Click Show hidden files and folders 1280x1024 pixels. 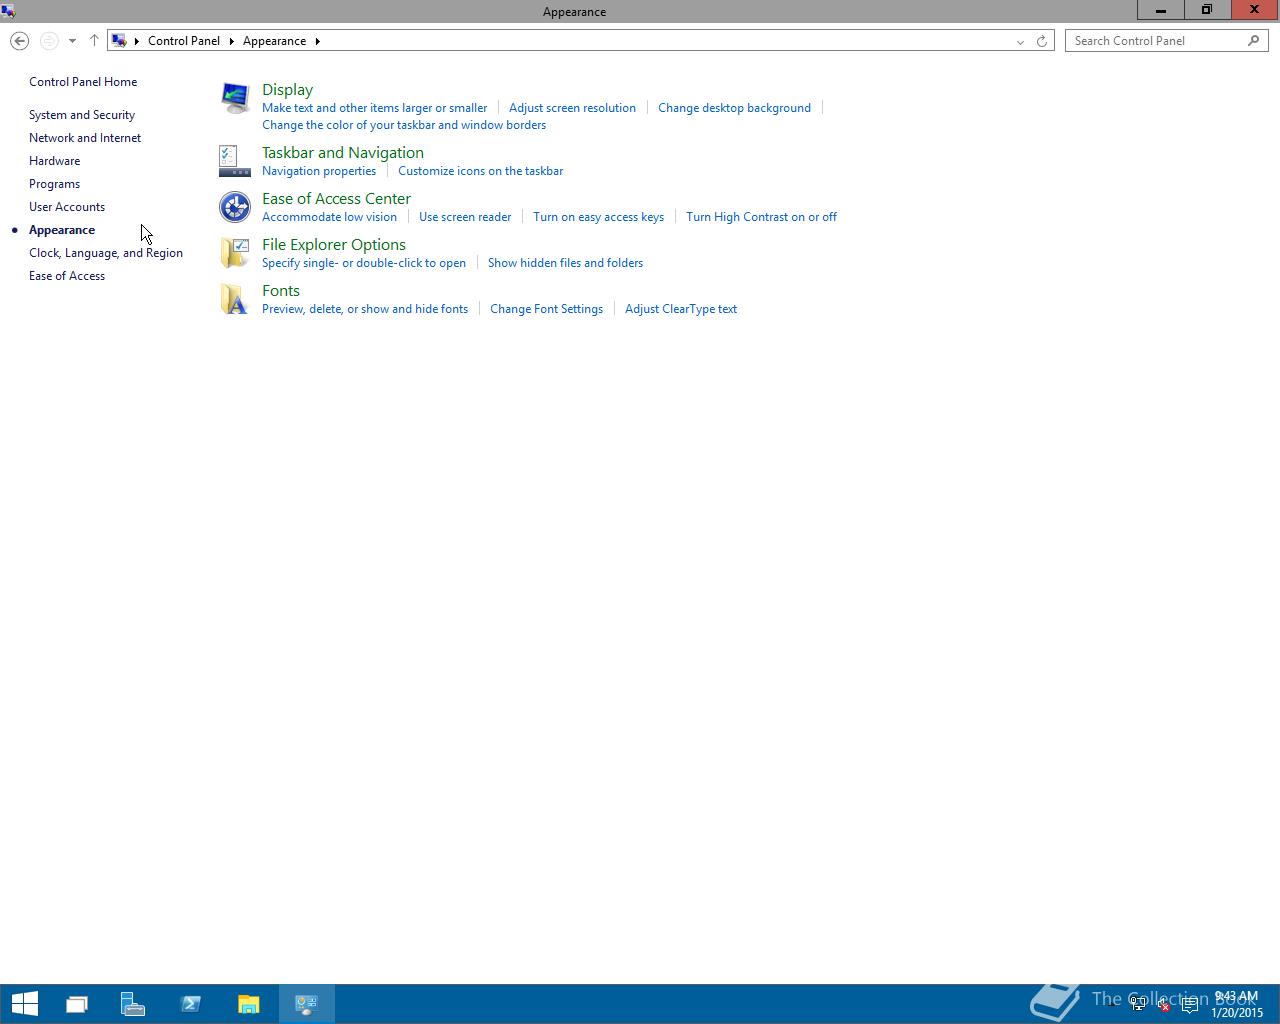point(565,263)
